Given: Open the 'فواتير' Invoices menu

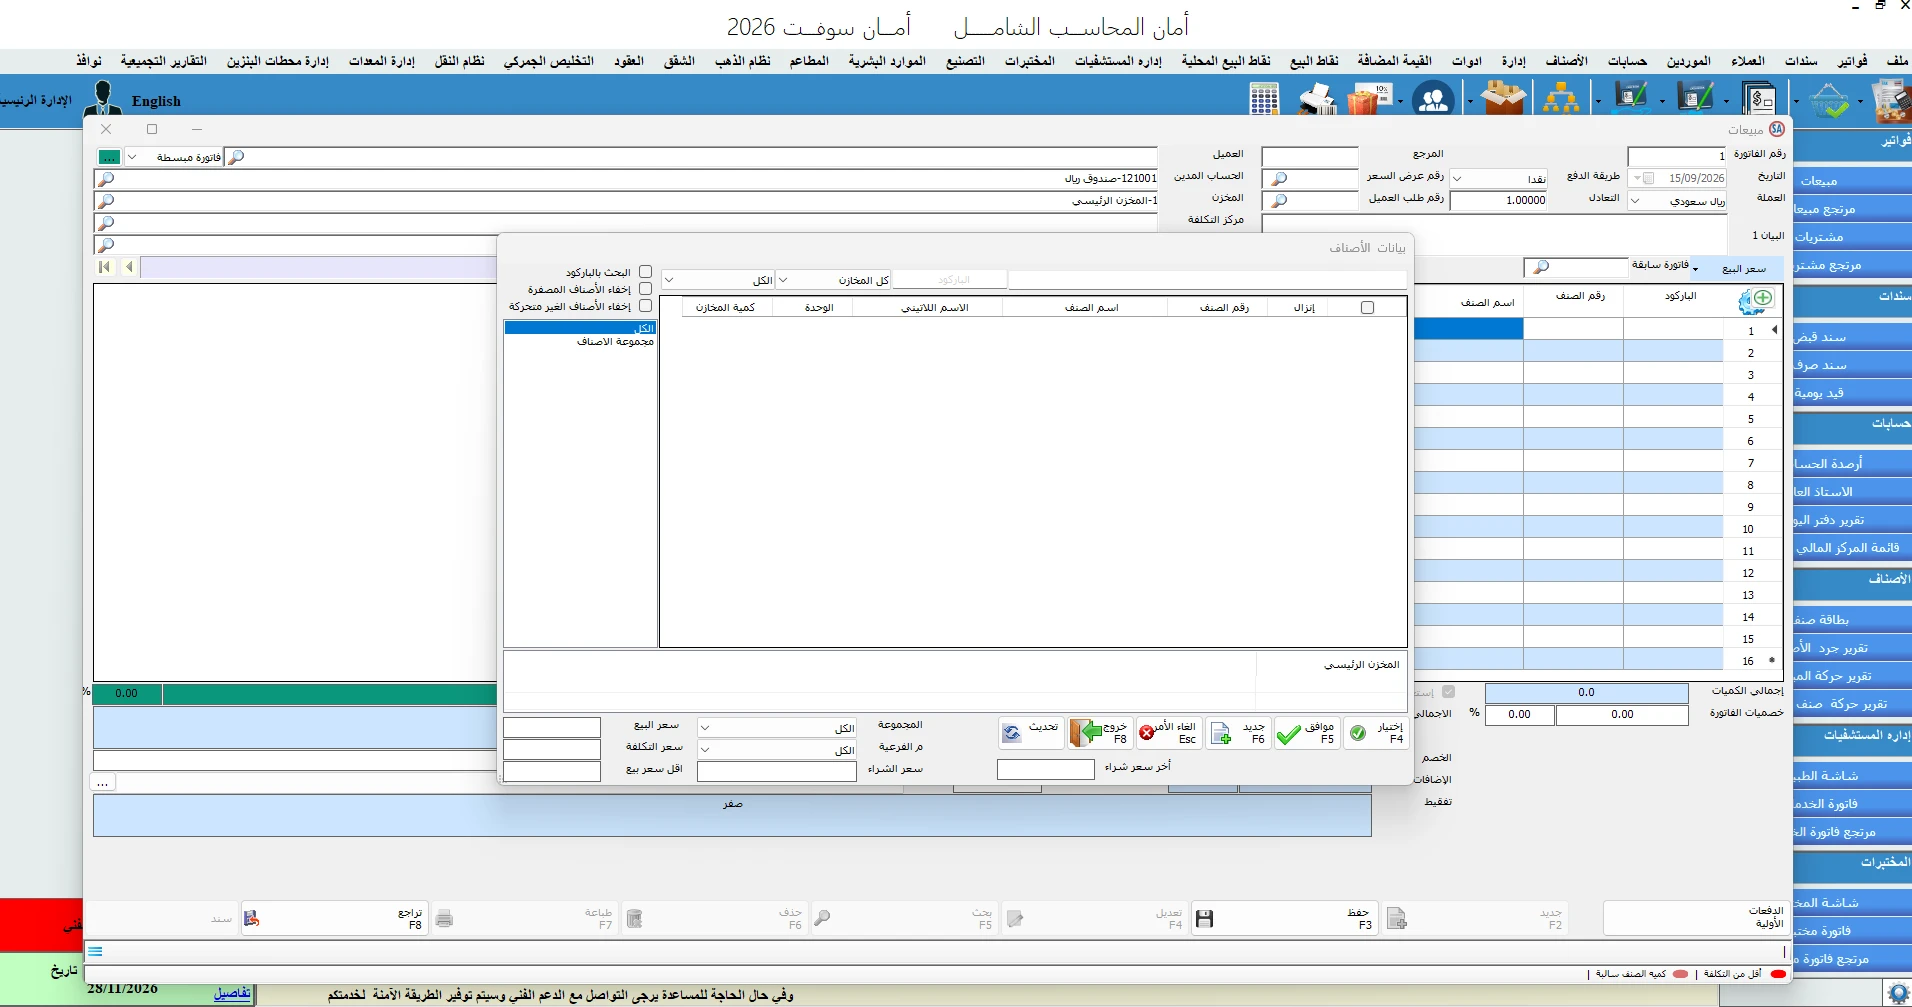Looking at the screenshot, I should 1852,61.
